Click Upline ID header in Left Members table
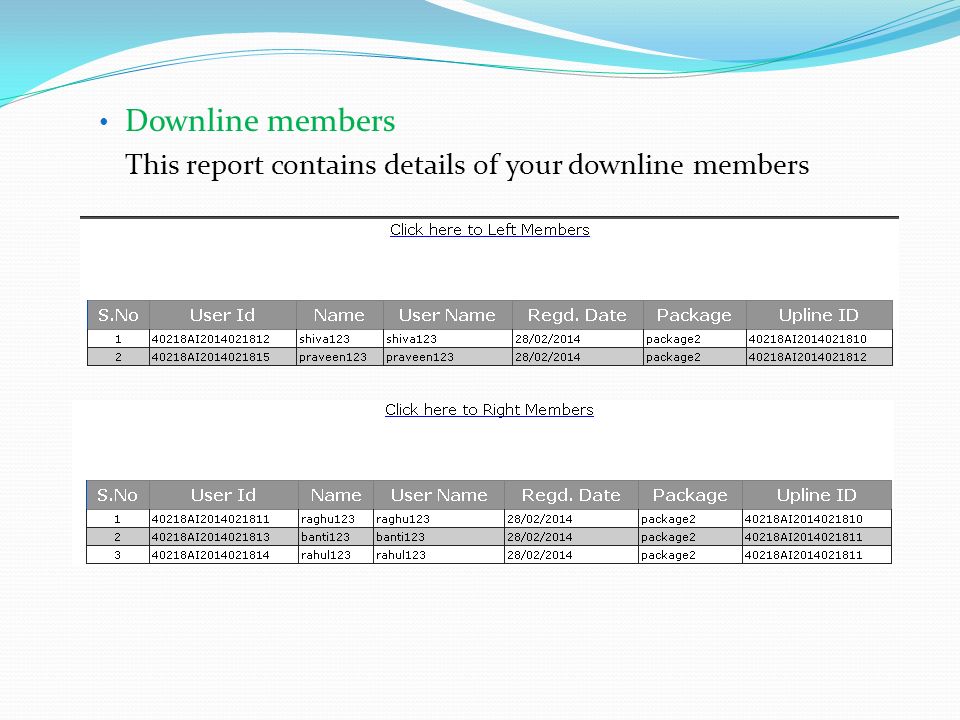 [819, 315]
